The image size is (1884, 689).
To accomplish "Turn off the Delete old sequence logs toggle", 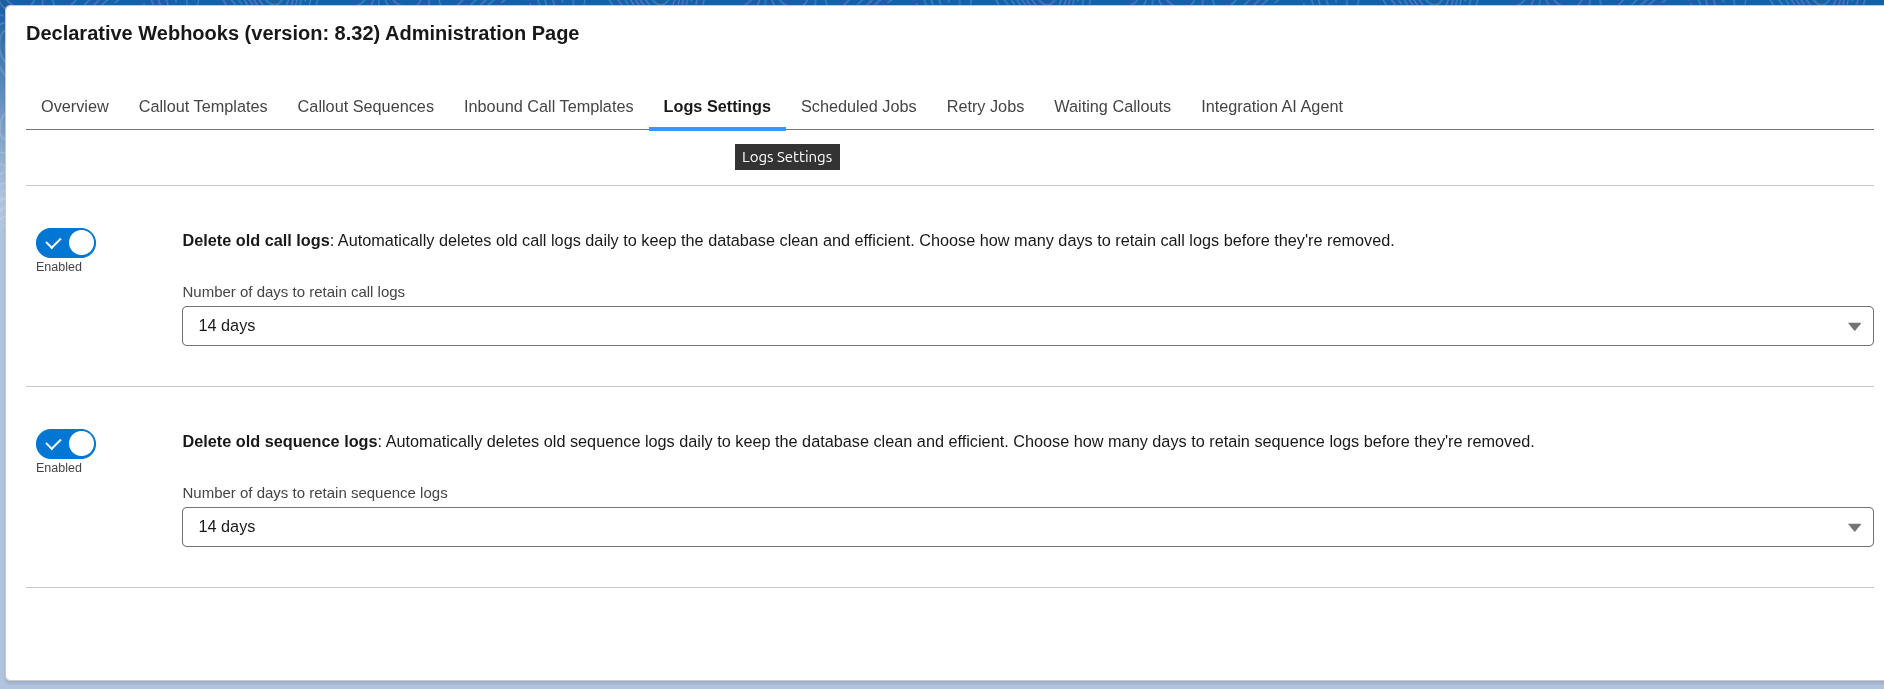I will click(66, 444).
